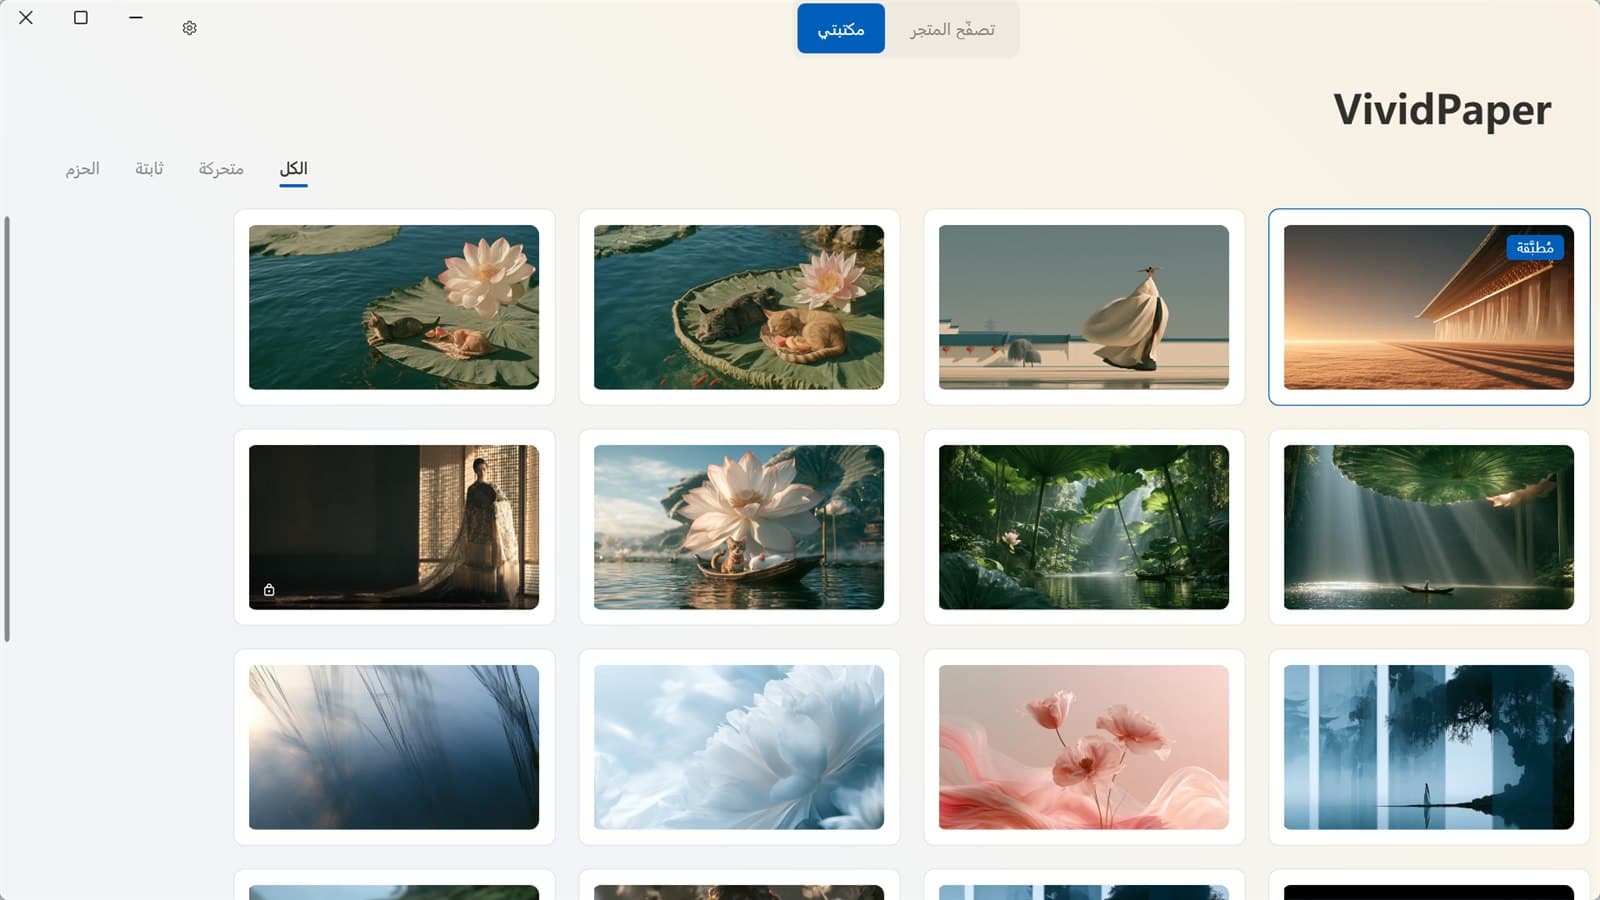The height and width of the screenshot is (900, 1600).
Task: Choose light rays under lotus leaf wallpaper
Action: click(x=1429, y=527)
